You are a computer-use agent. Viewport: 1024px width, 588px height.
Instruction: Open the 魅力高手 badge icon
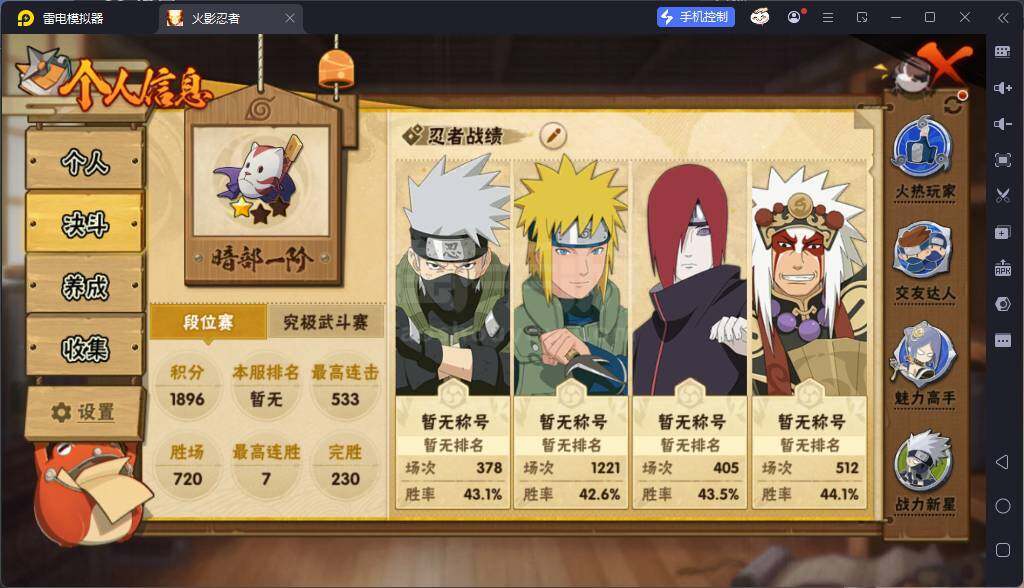(x=923, y=355)
